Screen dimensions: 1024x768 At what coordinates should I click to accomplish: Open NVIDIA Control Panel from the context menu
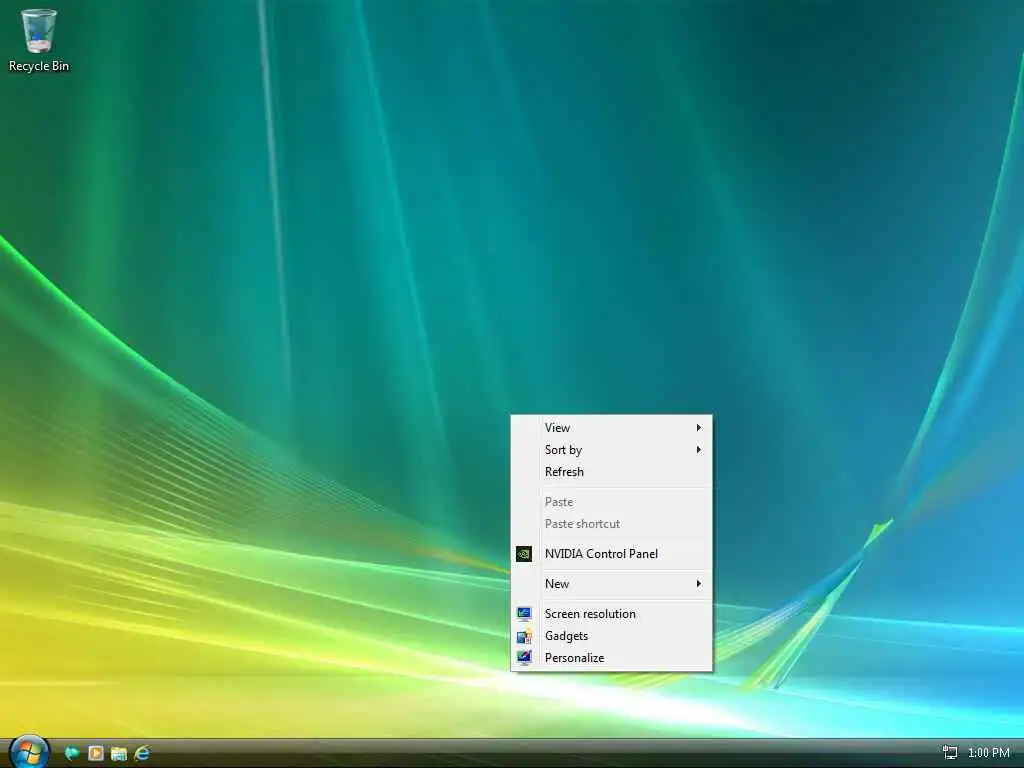611,554
